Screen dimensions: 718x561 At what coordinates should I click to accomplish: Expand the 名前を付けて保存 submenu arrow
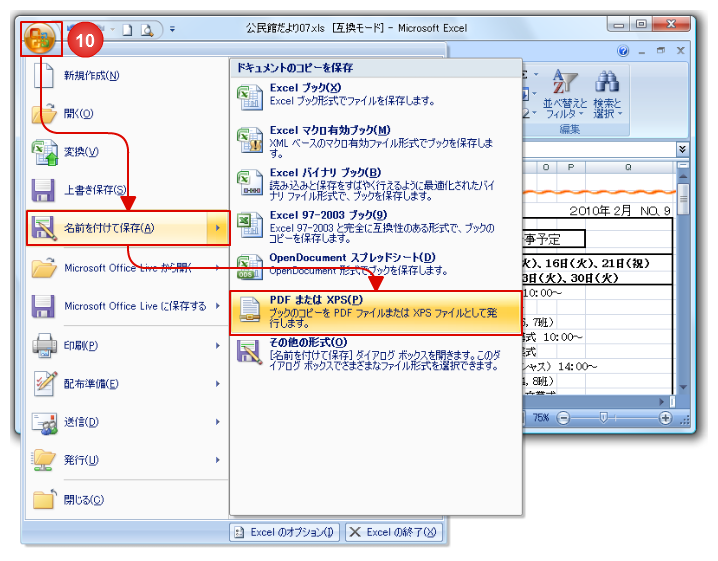click(218, 228)
